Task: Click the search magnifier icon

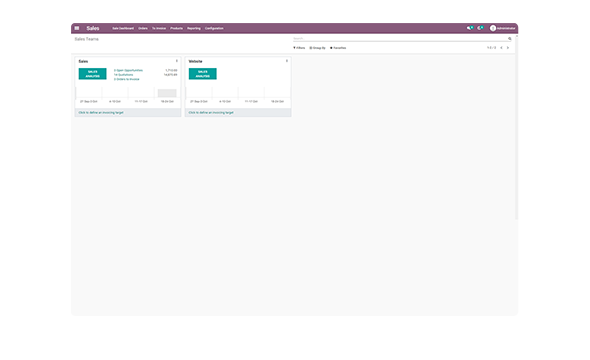Action: tap(510, 39)
